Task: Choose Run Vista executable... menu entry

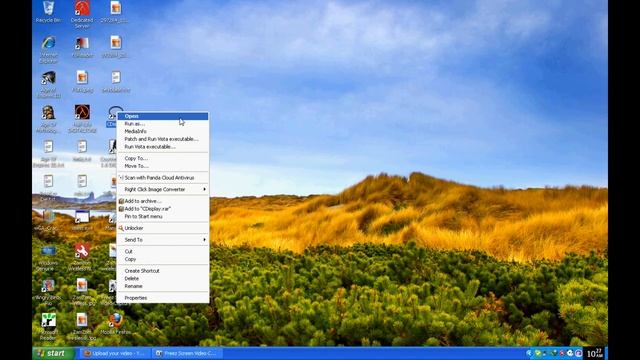Action: click(163, 147)
